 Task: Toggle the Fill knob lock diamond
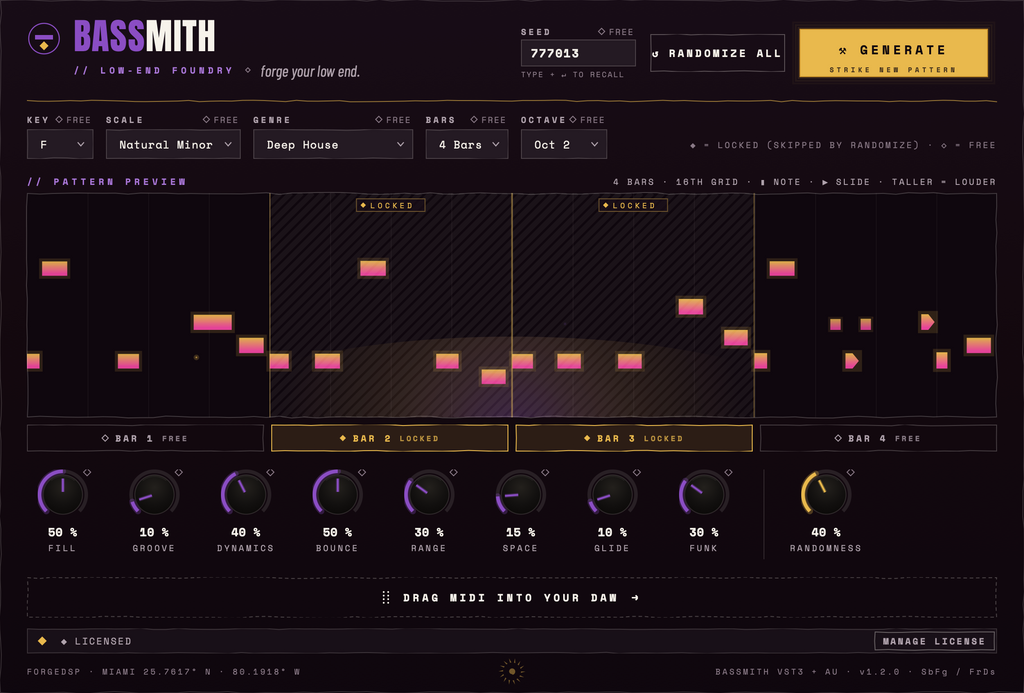pyautogui.click(x=87, y=472)
